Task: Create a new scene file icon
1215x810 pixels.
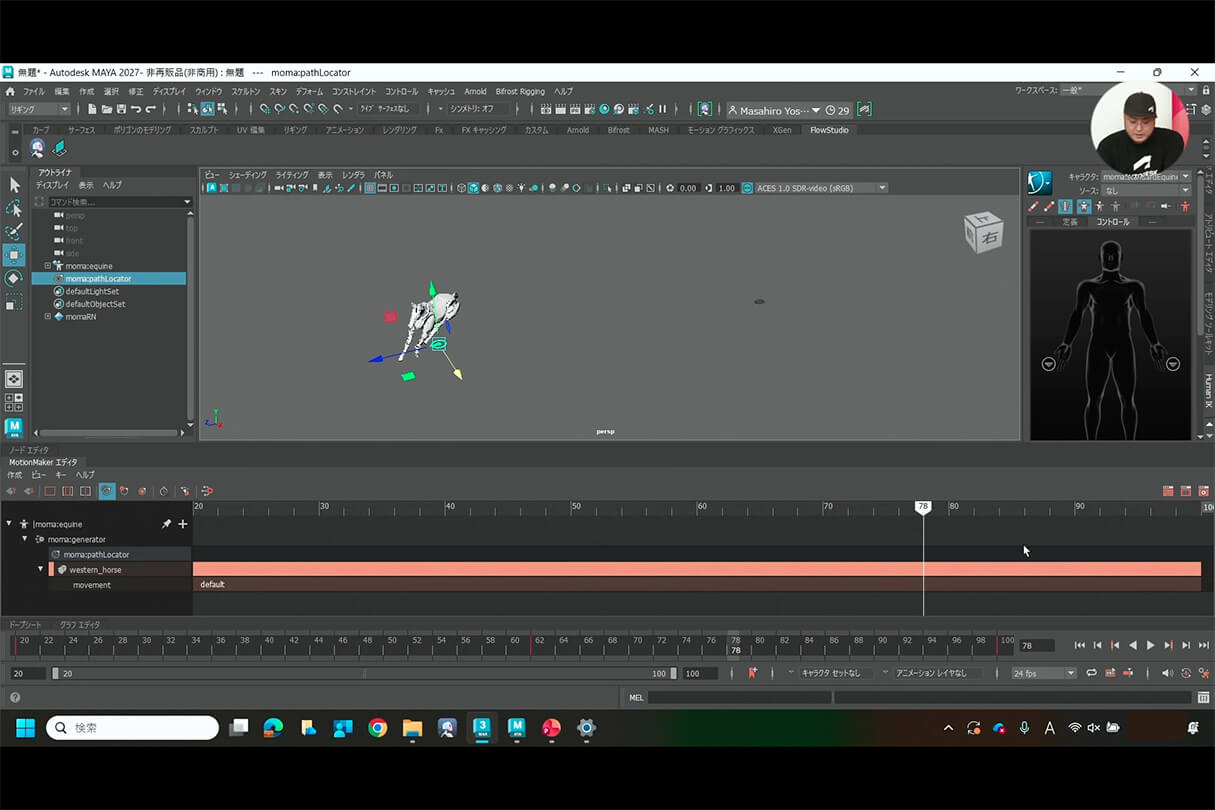Action: tap(92, 109)
